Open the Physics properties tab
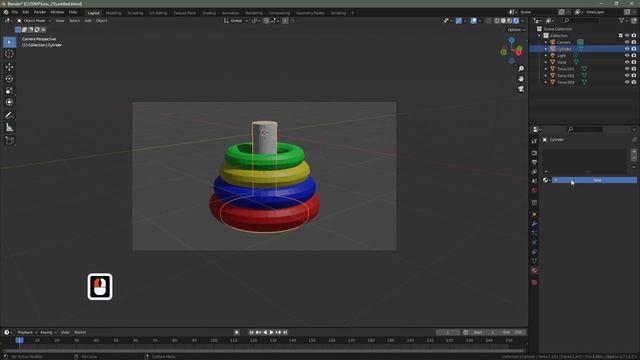This screenshot has width=640, height=360. click(x=534, y=242)
